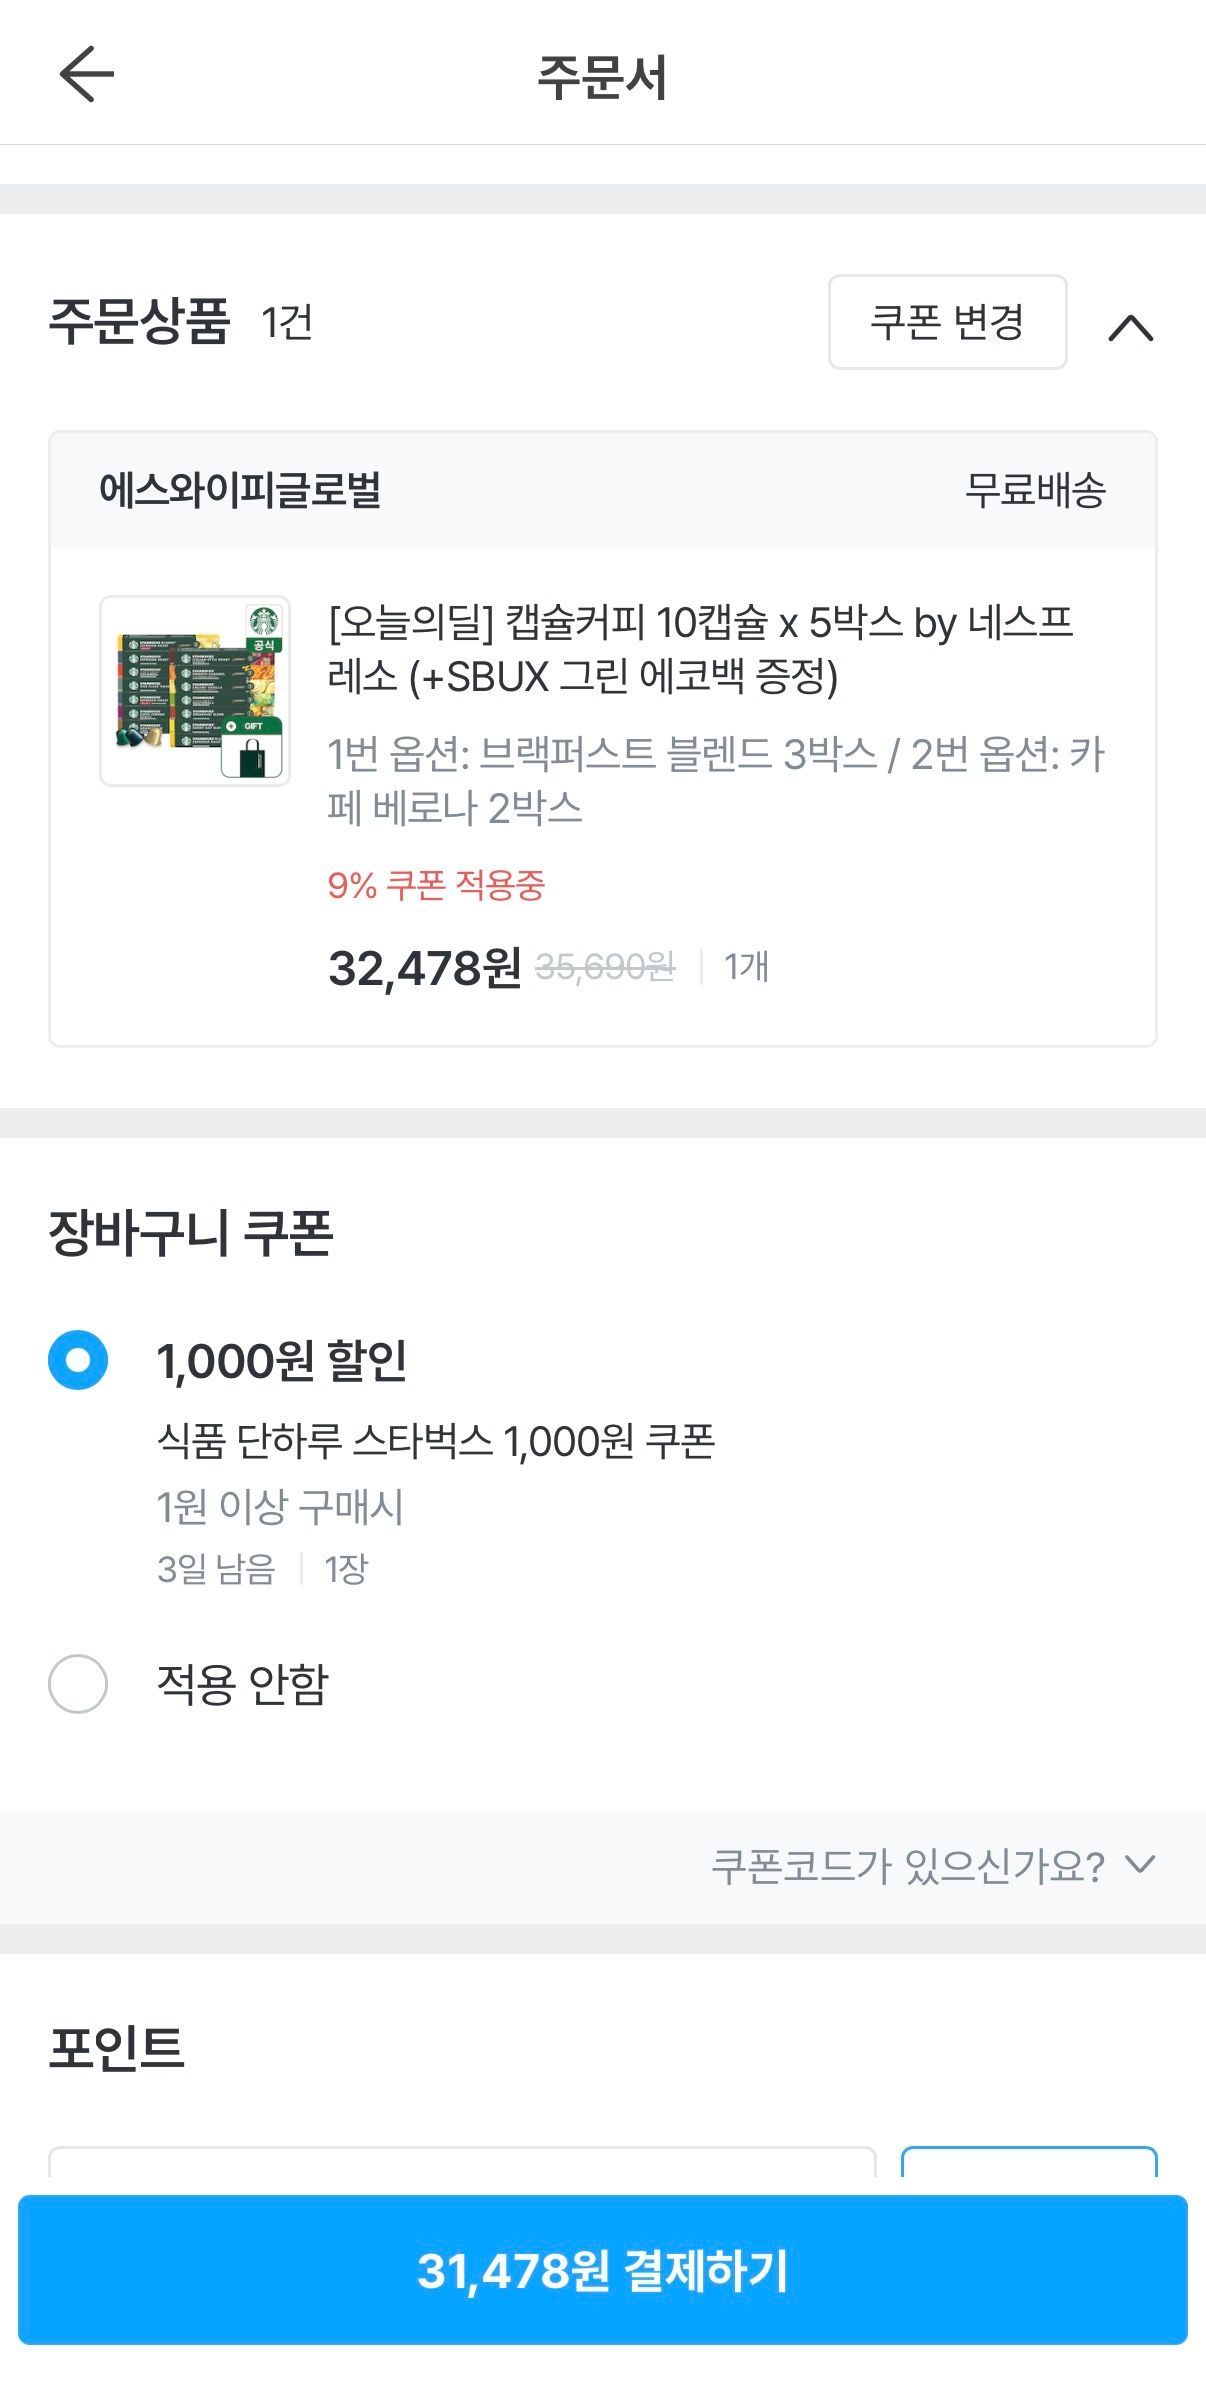Click the 포인트 input field
This screenshot has height=2394, width=1206.
point(462,2160)
